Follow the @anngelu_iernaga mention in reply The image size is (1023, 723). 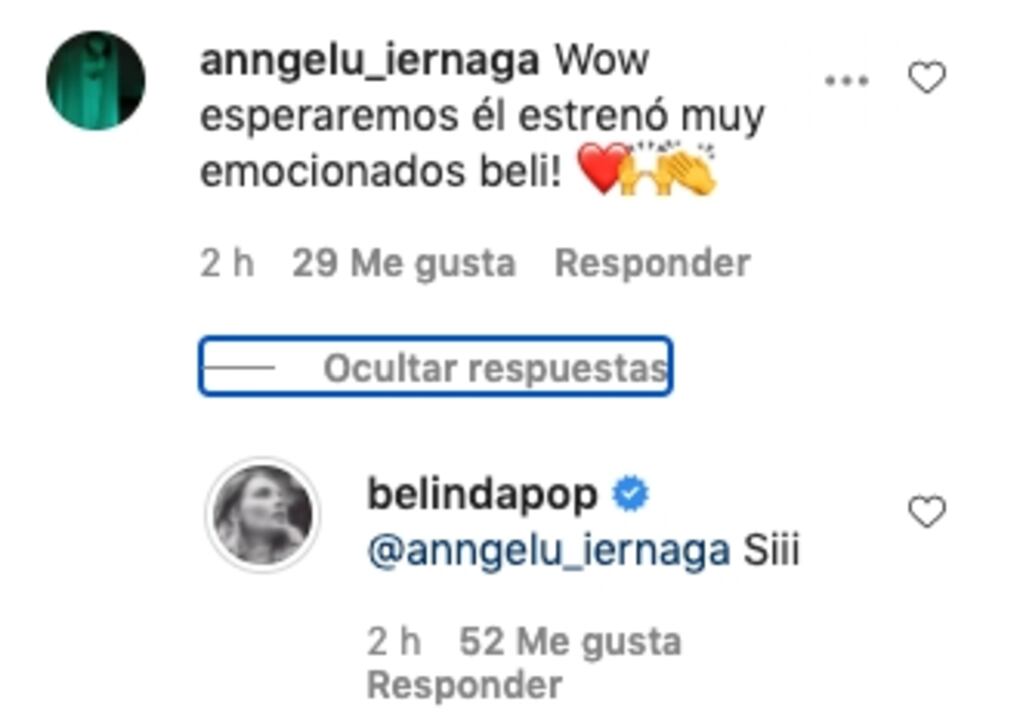pos(549,551)
